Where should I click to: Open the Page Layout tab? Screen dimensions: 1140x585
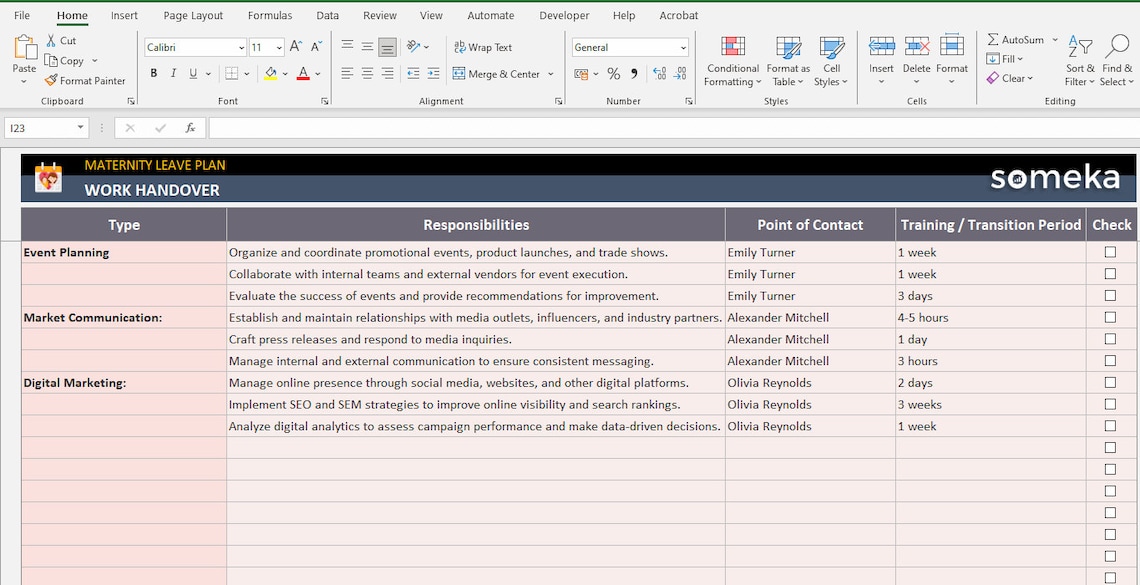(x=193, y=15)
